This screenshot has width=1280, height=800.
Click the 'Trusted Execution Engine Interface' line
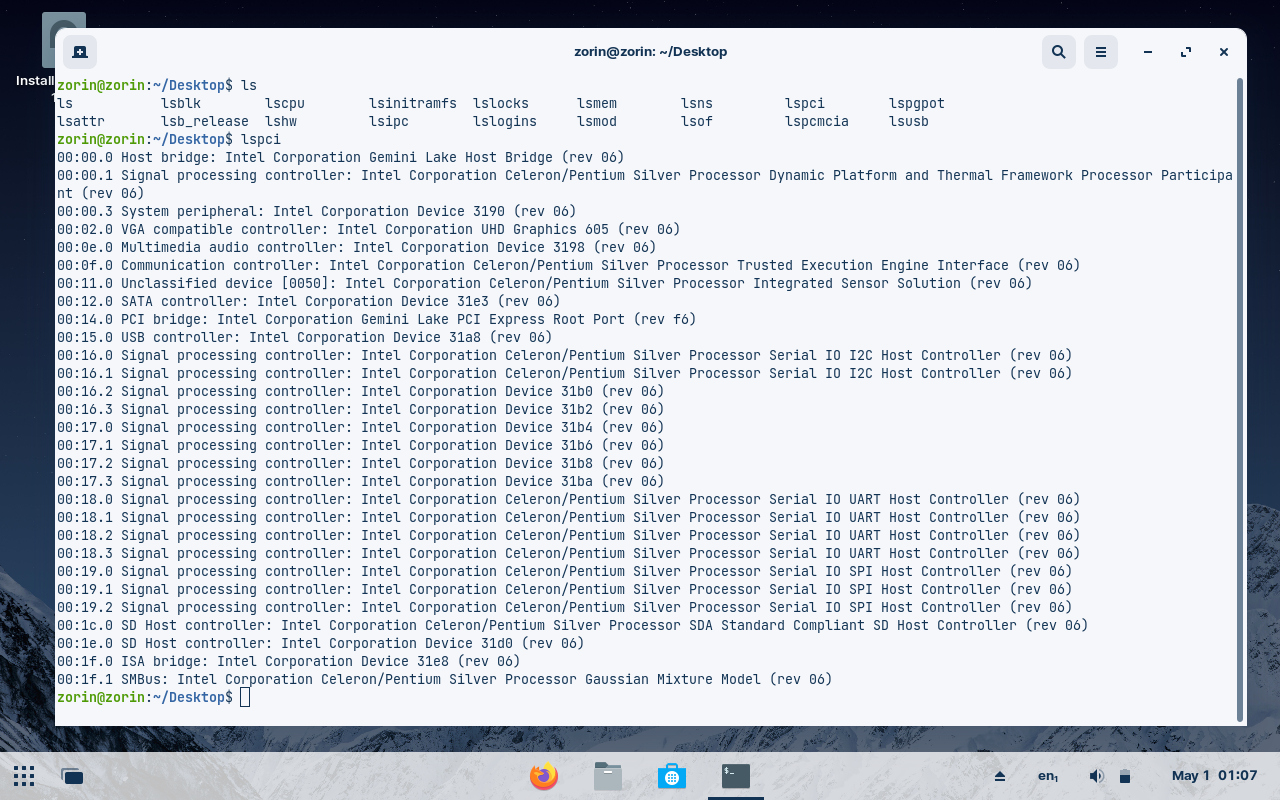pos(569,265)
